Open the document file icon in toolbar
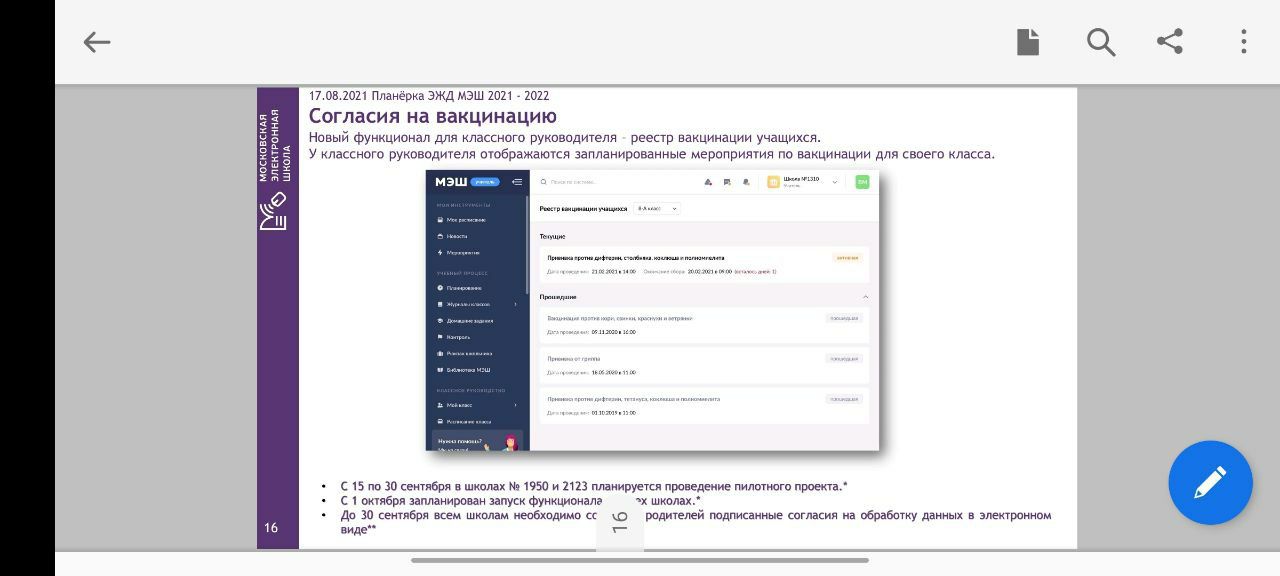The width and height of the screenshot is (1280, 576). 1028,42
